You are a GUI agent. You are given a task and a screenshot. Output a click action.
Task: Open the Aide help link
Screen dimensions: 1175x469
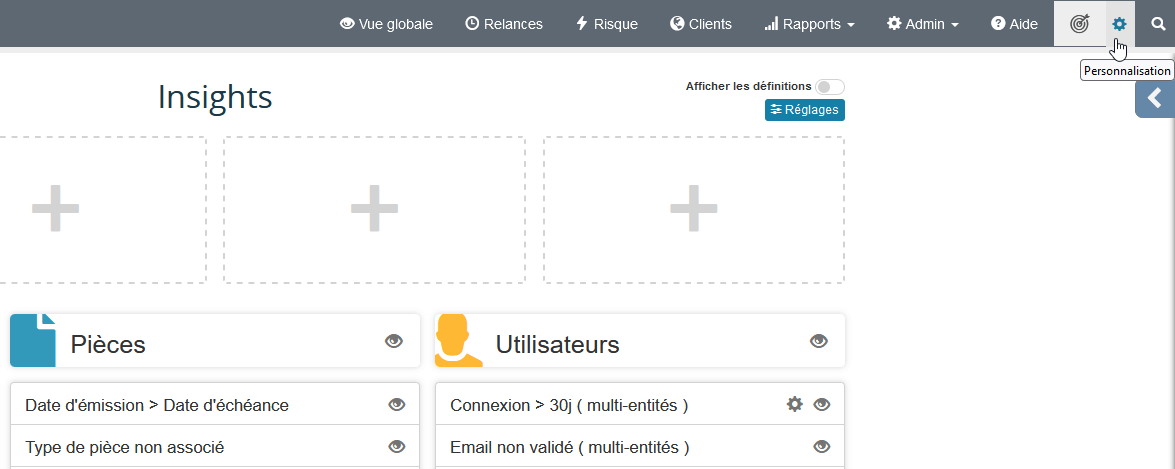(x=1014, y=24)
